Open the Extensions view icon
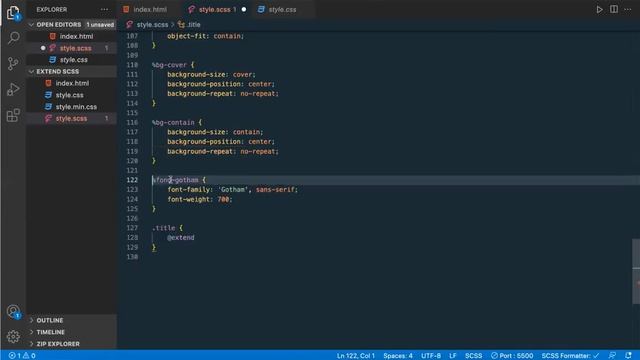The width and height of the screenshot is (640, 360). [x=13, y=115]
